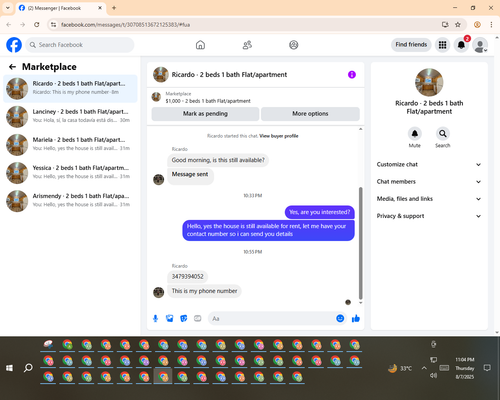500x400 pixels.
Task: Click the back arrow beside Marketplace
Action: (x=12, y=67)
